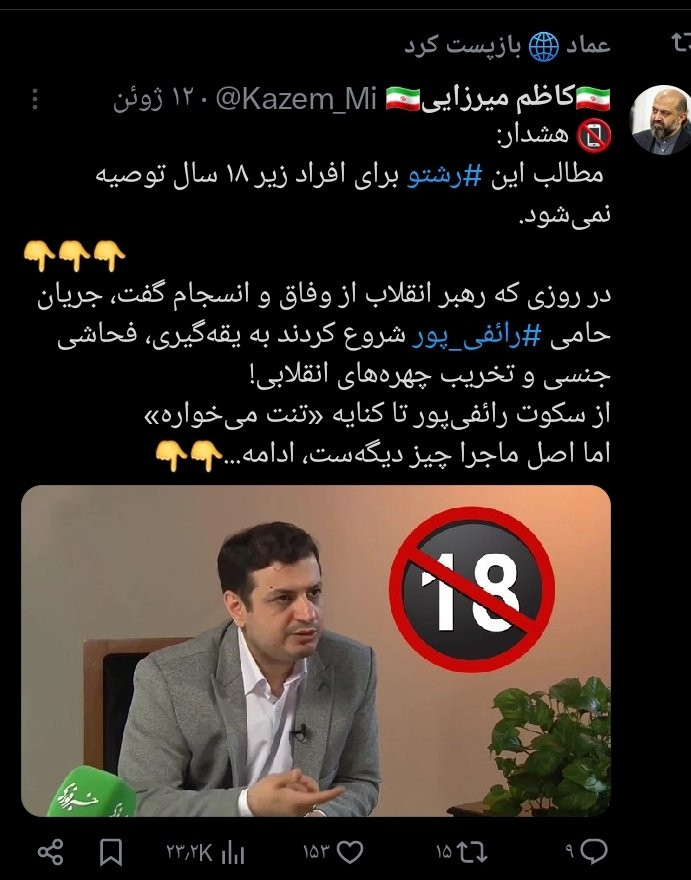The width and height of the screenshot is (691, 880).
Task: Open the three-dot more options menu
Action: (35, 99)
